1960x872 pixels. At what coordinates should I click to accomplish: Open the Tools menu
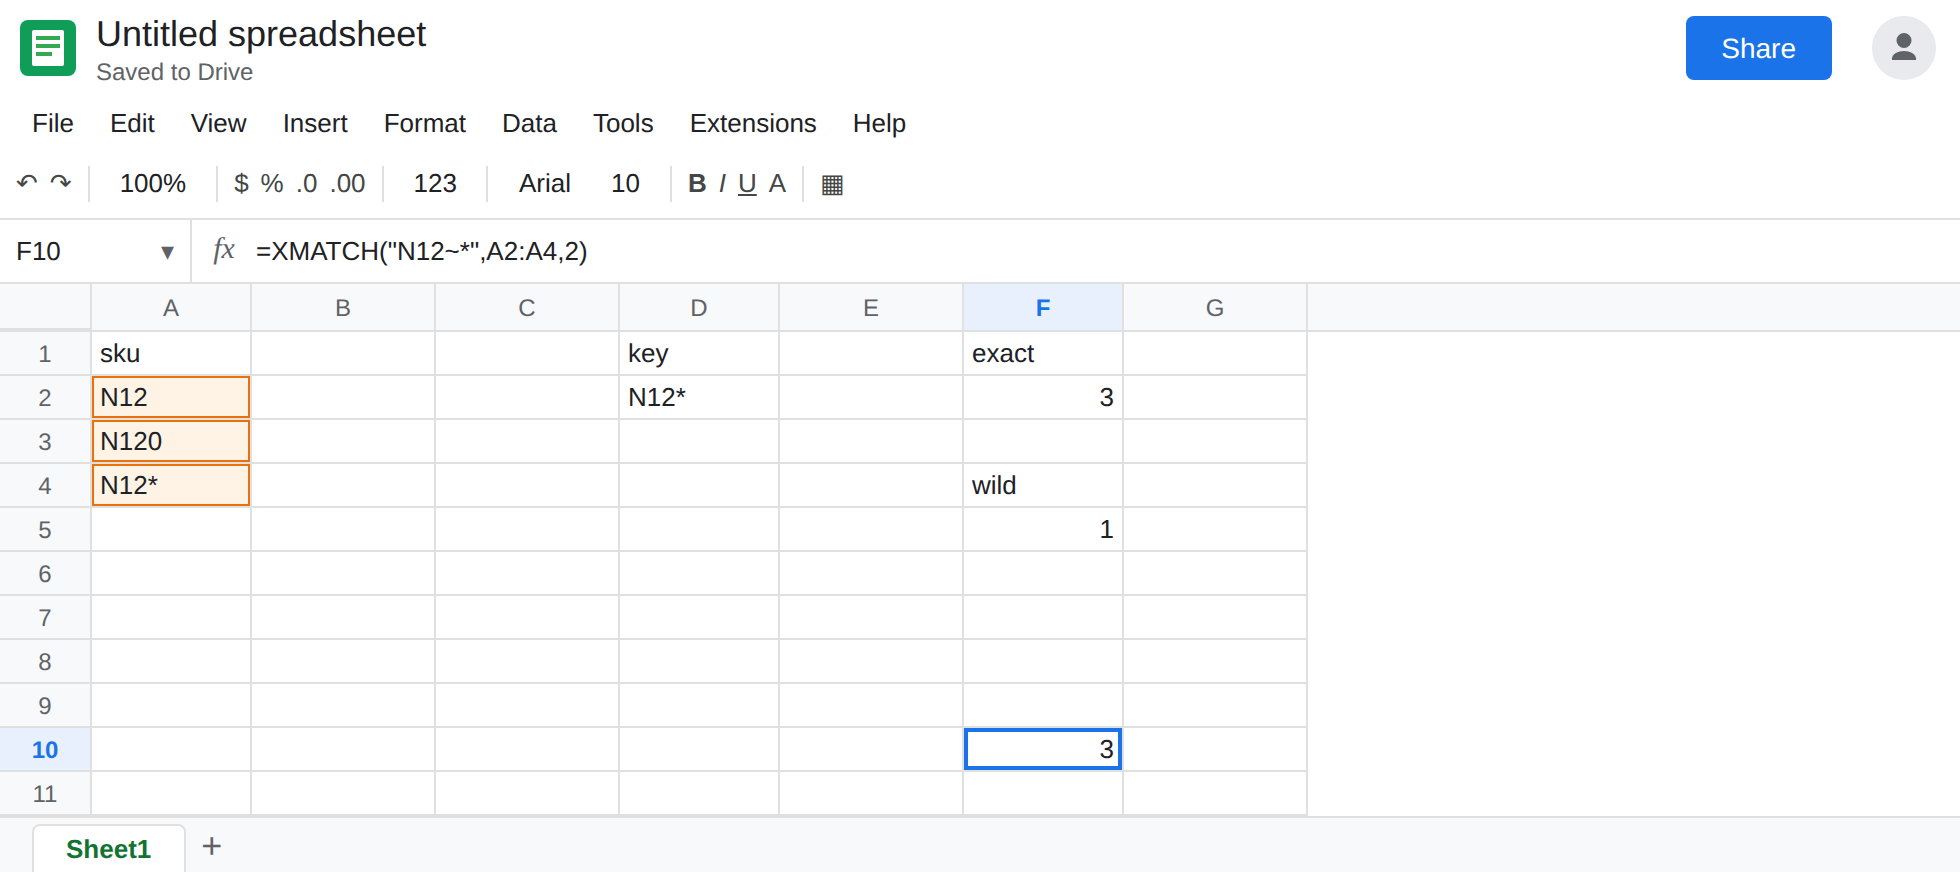[x=623, y=123]
